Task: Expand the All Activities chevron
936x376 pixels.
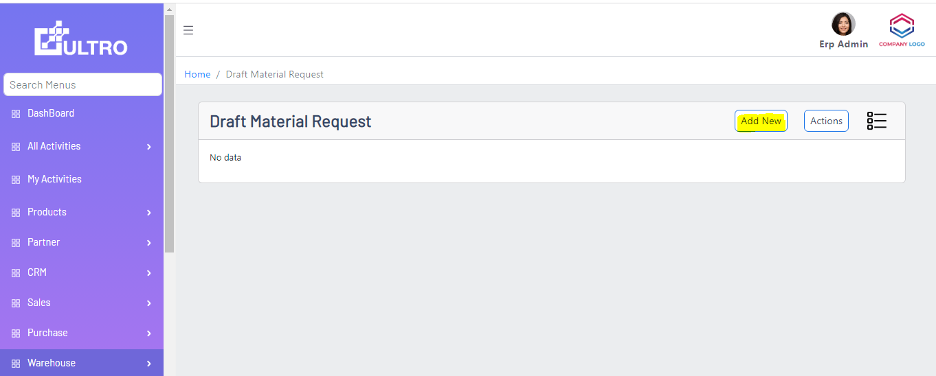Action: (149, 147)
